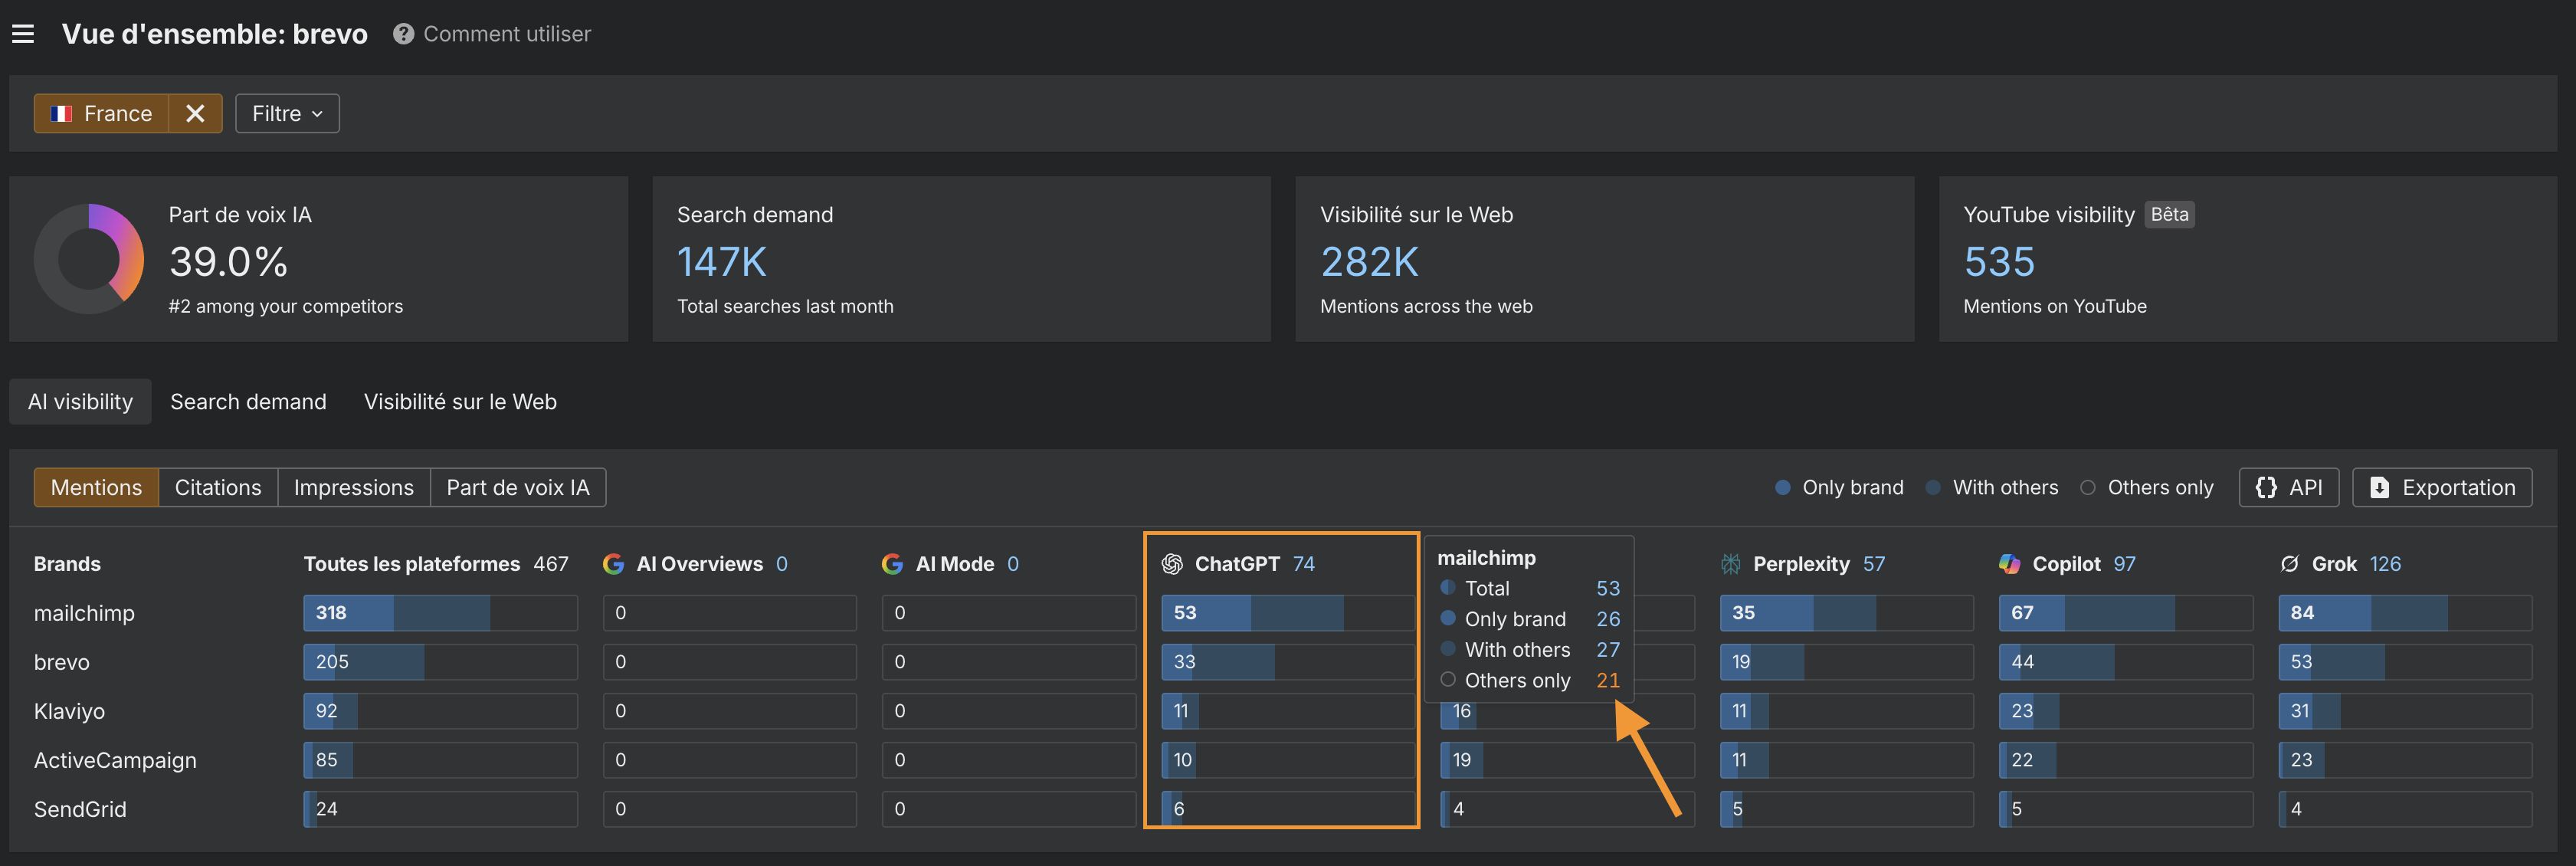Remove the France country filter
Viewport: 2576px width, 866px height.
[x=195, y=113]
